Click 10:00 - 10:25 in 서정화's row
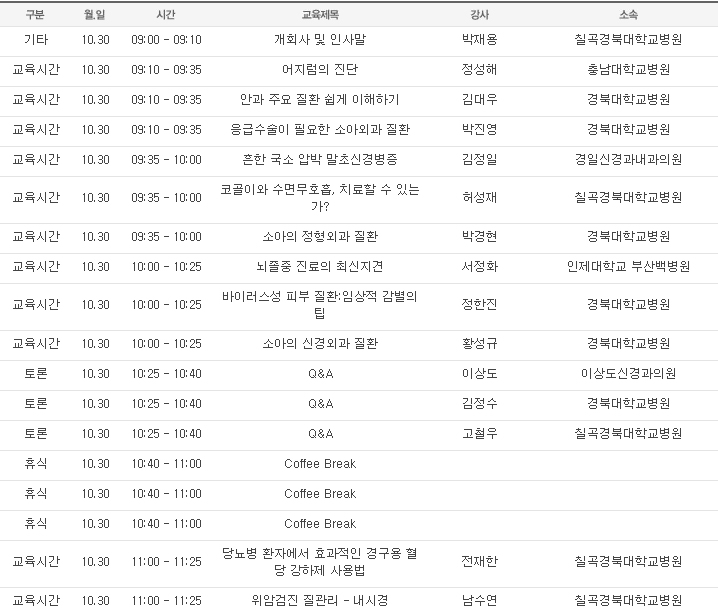The image size is (718, 611). point(167,267)
